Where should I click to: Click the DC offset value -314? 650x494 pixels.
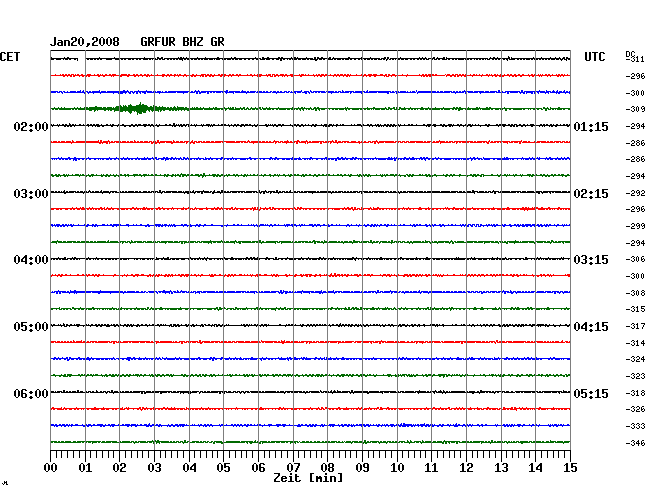click(x=635, y=343)
